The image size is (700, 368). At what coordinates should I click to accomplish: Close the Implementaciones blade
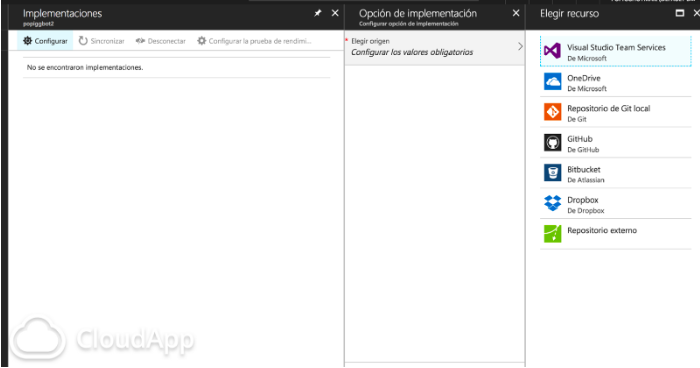(x=335, y=13)
